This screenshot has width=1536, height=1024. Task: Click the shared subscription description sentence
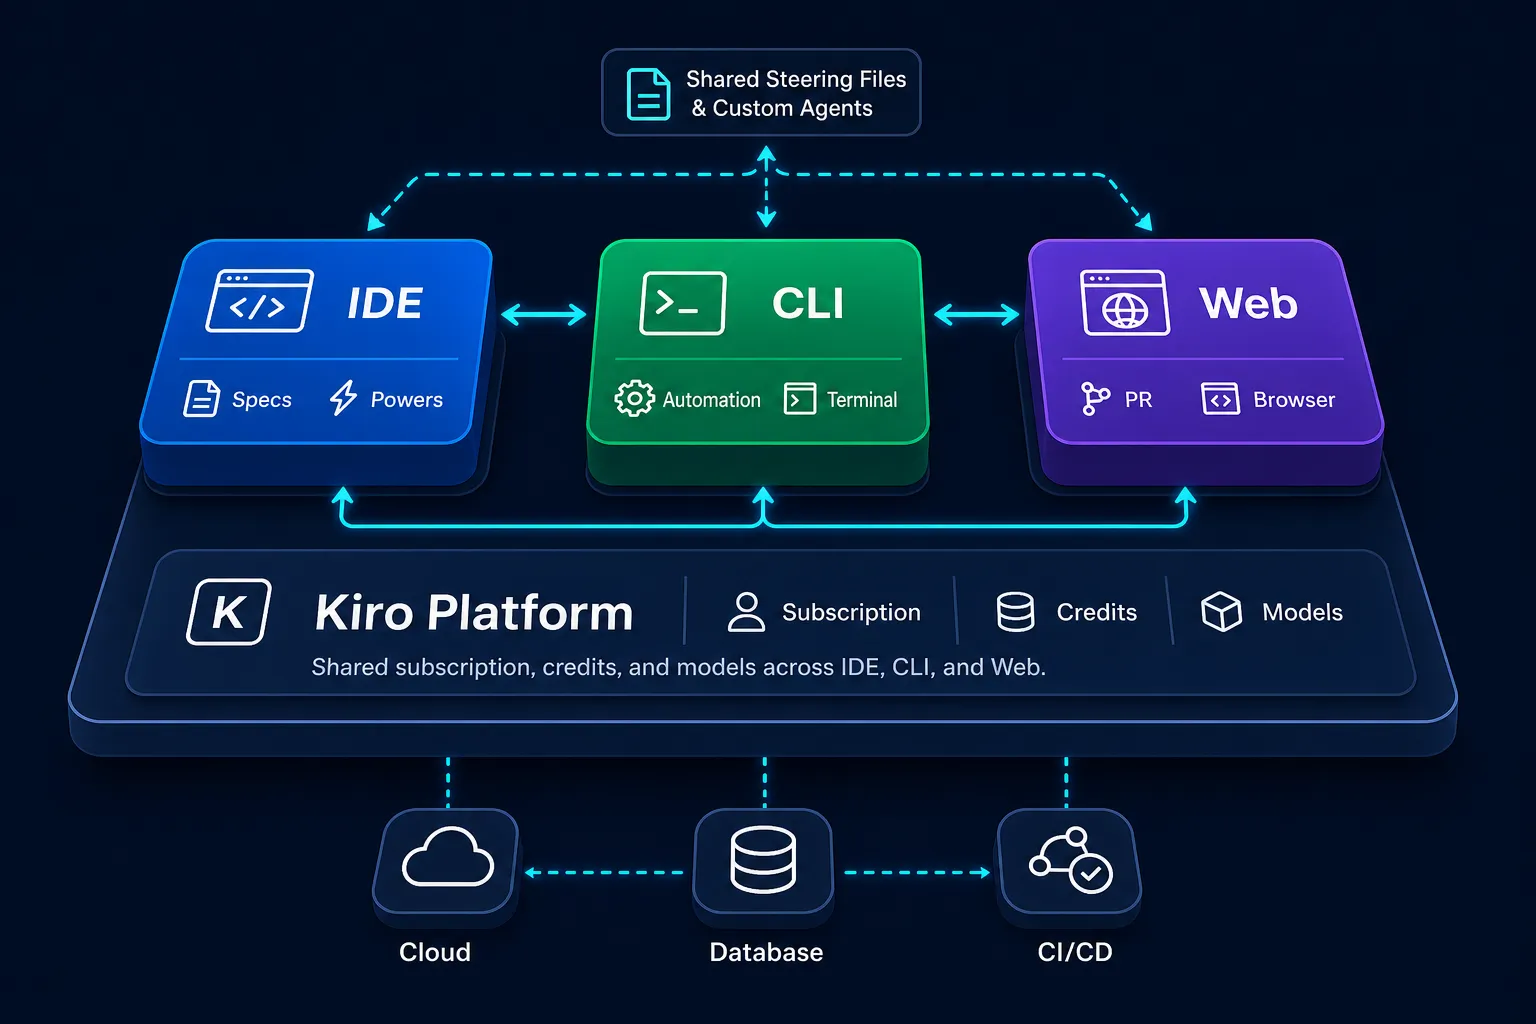point(679,667)
